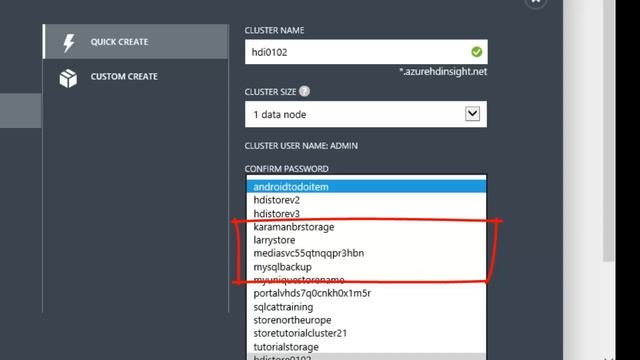
Task: Choose mysqlbackup storage account
Action: click(x=367, y=267)
